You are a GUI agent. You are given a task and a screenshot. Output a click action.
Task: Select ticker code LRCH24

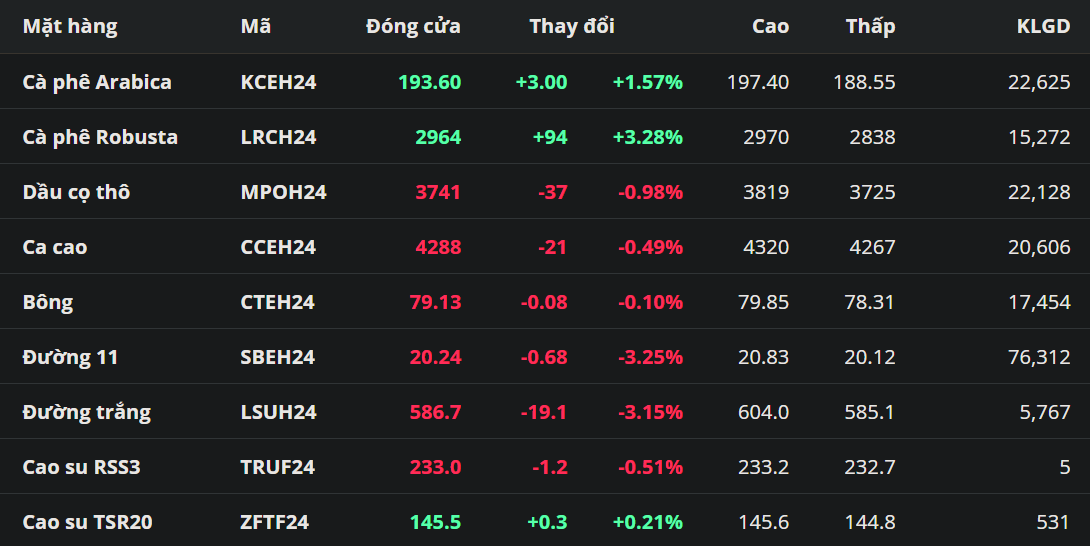pos(278,137)
